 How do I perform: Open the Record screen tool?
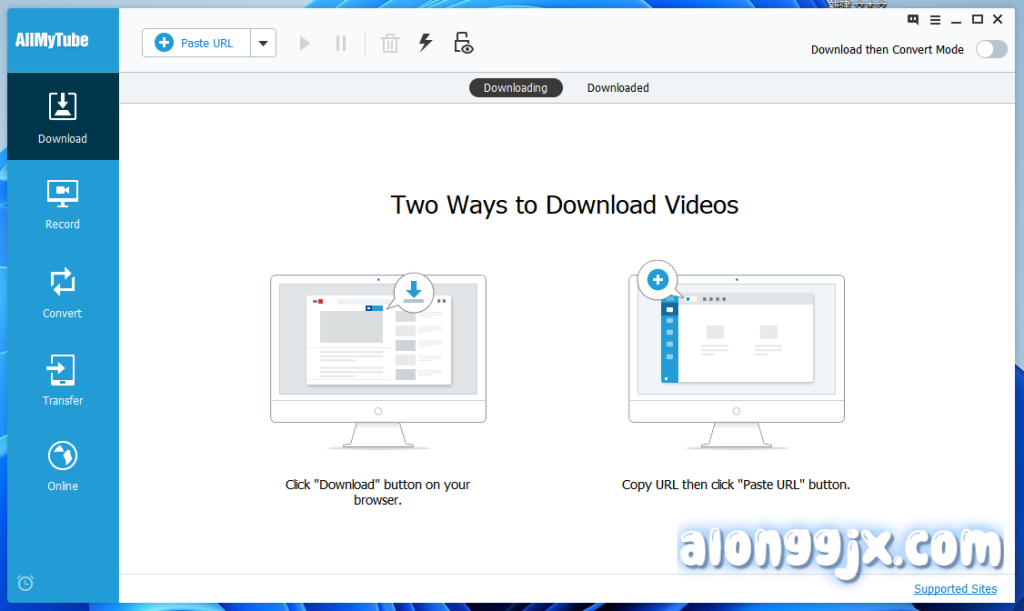(62, 203)
